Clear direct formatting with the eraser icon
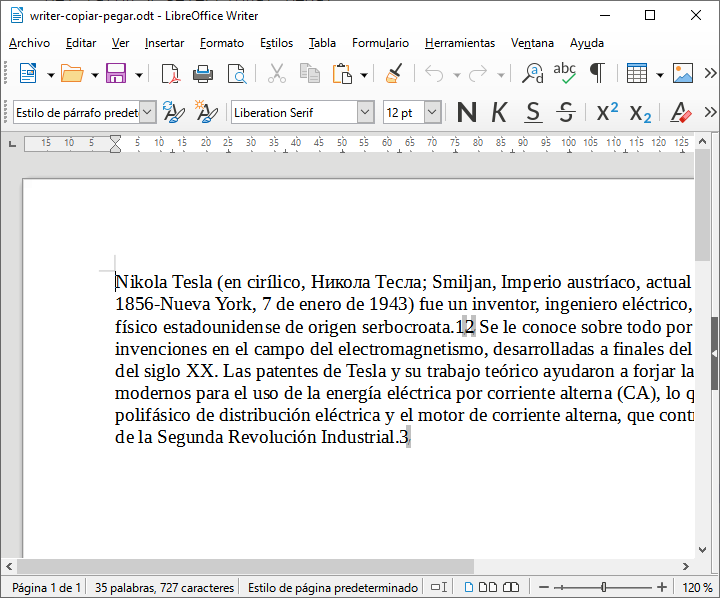Image resolution: width=720 pixels, height=598 pixels. [x=681, y=112]
